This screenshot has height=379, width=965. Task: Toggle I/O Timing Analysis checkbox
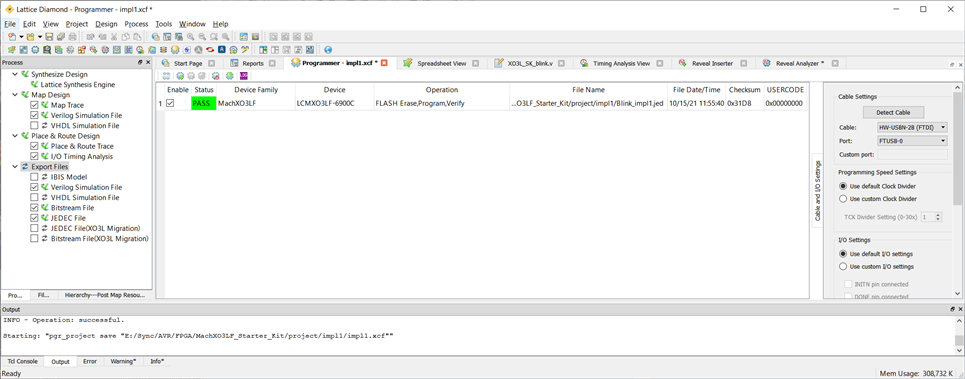34,156
